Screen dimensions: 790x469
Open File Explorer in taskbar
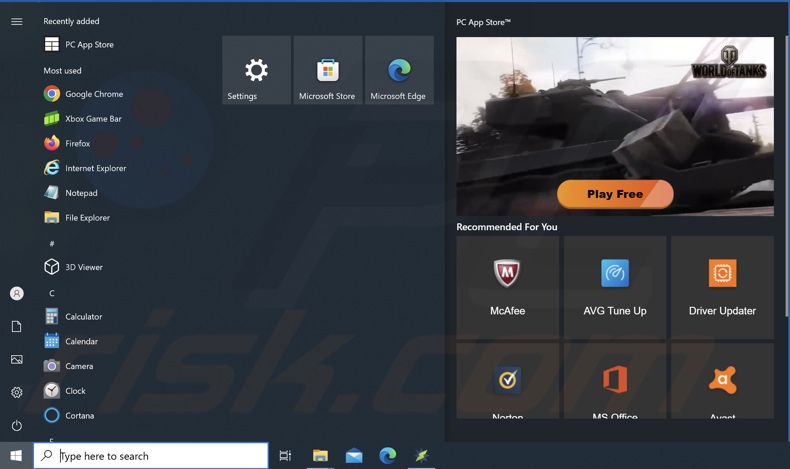(x=320, y=455)
